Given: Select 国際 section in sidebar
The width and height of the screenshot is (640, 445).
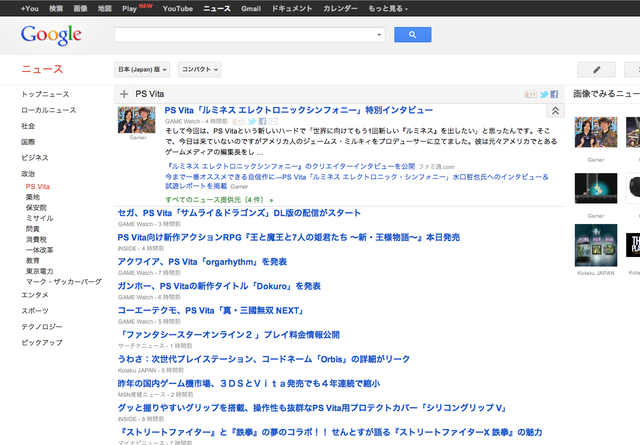Looking at the screenshot, I should tap(28, 142).
